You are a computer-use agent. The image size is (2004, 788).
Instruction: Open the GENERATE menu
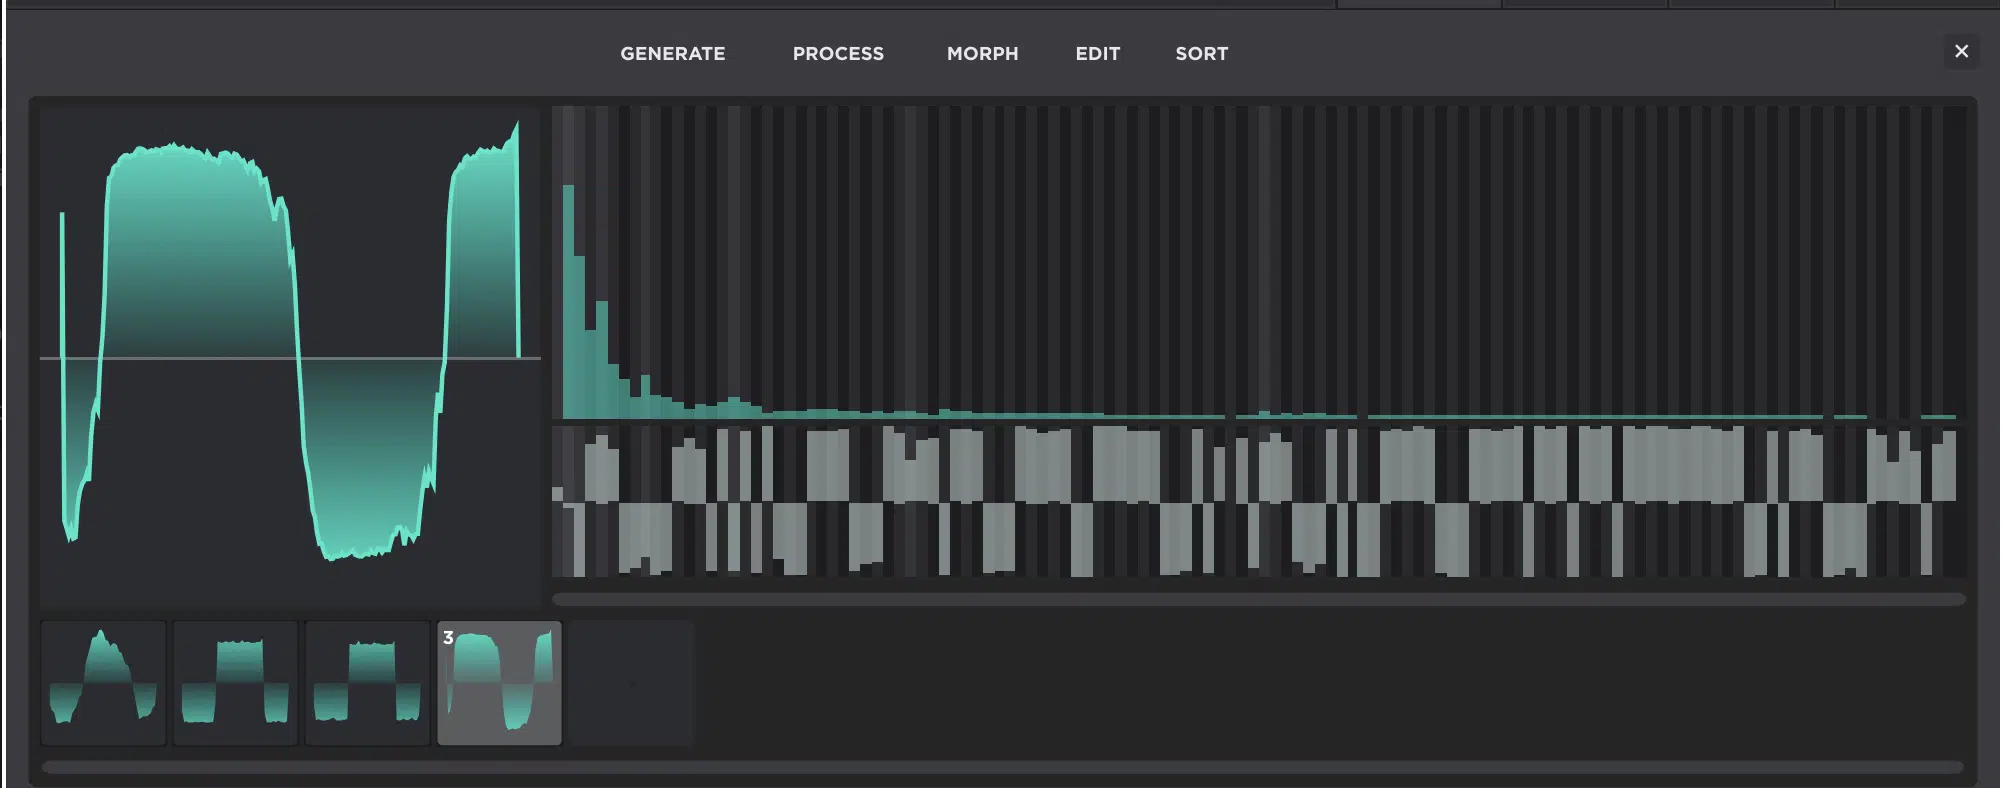click(x=672, y=54)
